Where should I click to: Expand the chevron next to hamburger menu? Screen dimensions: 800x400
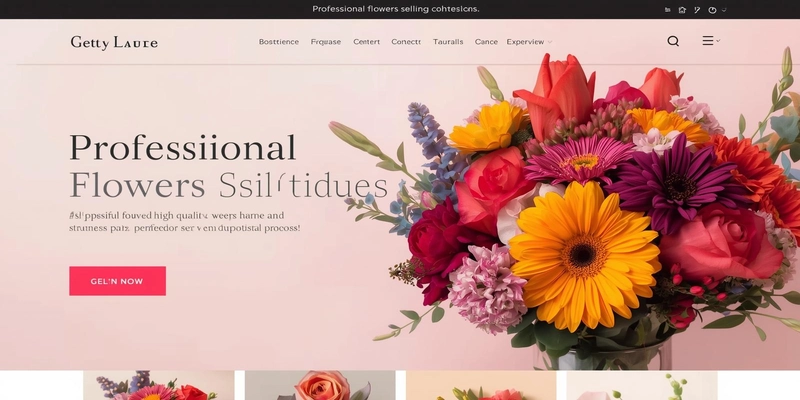click(x=718, y=41)
